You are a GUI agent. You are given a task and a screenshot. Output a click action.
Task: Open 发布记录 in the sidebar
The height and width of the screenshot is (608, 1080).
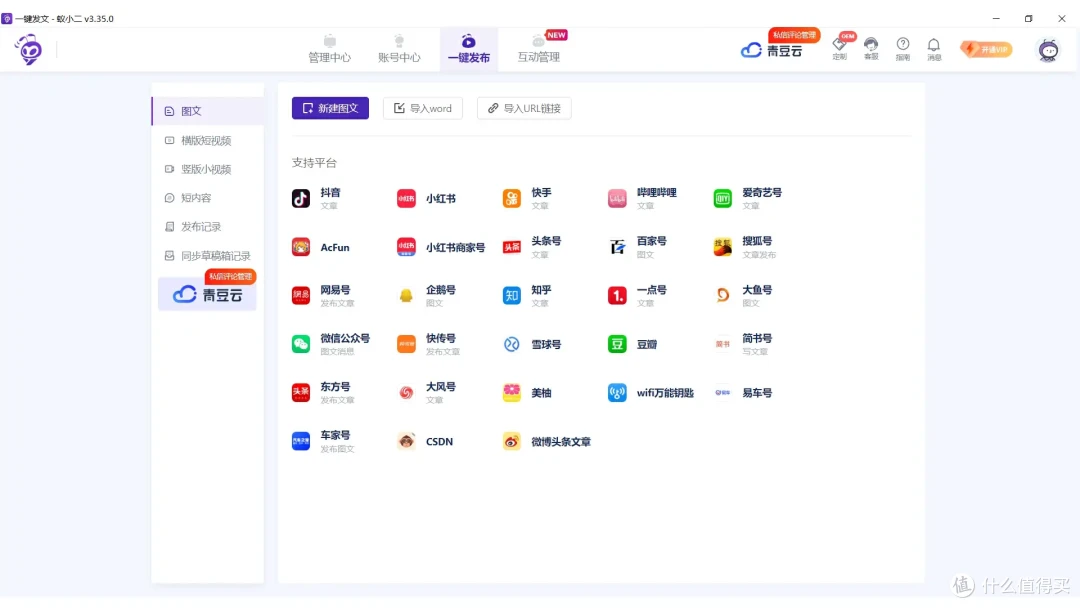pyautogui.click(x=207, y=227)
